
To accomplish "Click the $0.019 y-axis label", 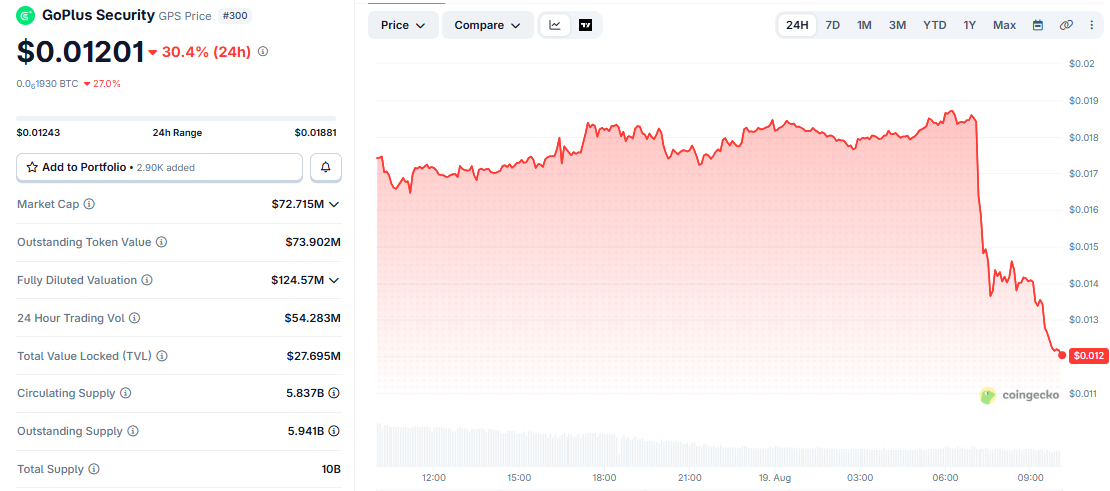I will pyautogui.click(x=1082, y=100).
